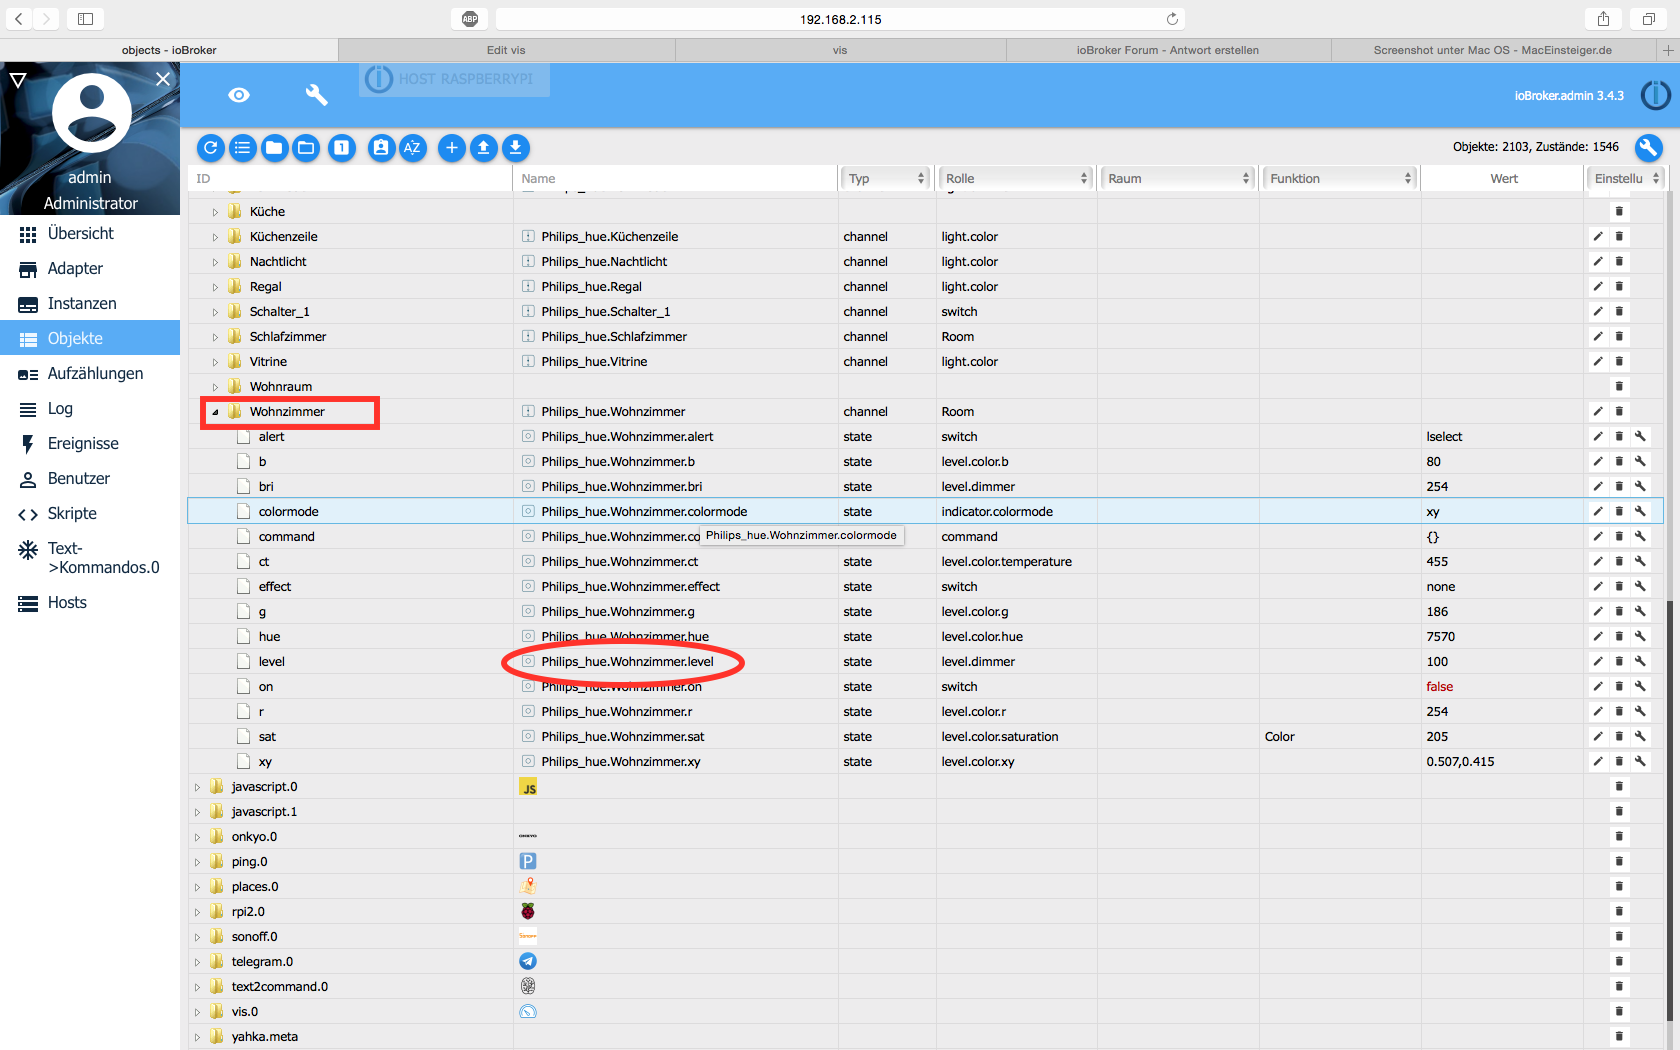Viewport: 1680px width, 1050px height.
Task: Open Benutzer in the sidebar
Action: pyautogui.click(x=90, y=479)
